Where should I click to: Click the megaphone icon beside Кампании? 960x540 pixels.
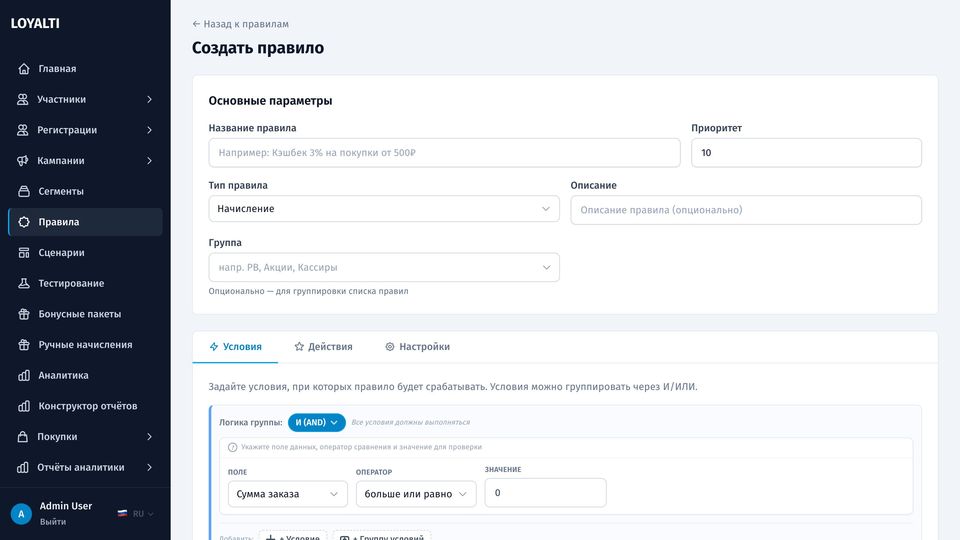23,160
